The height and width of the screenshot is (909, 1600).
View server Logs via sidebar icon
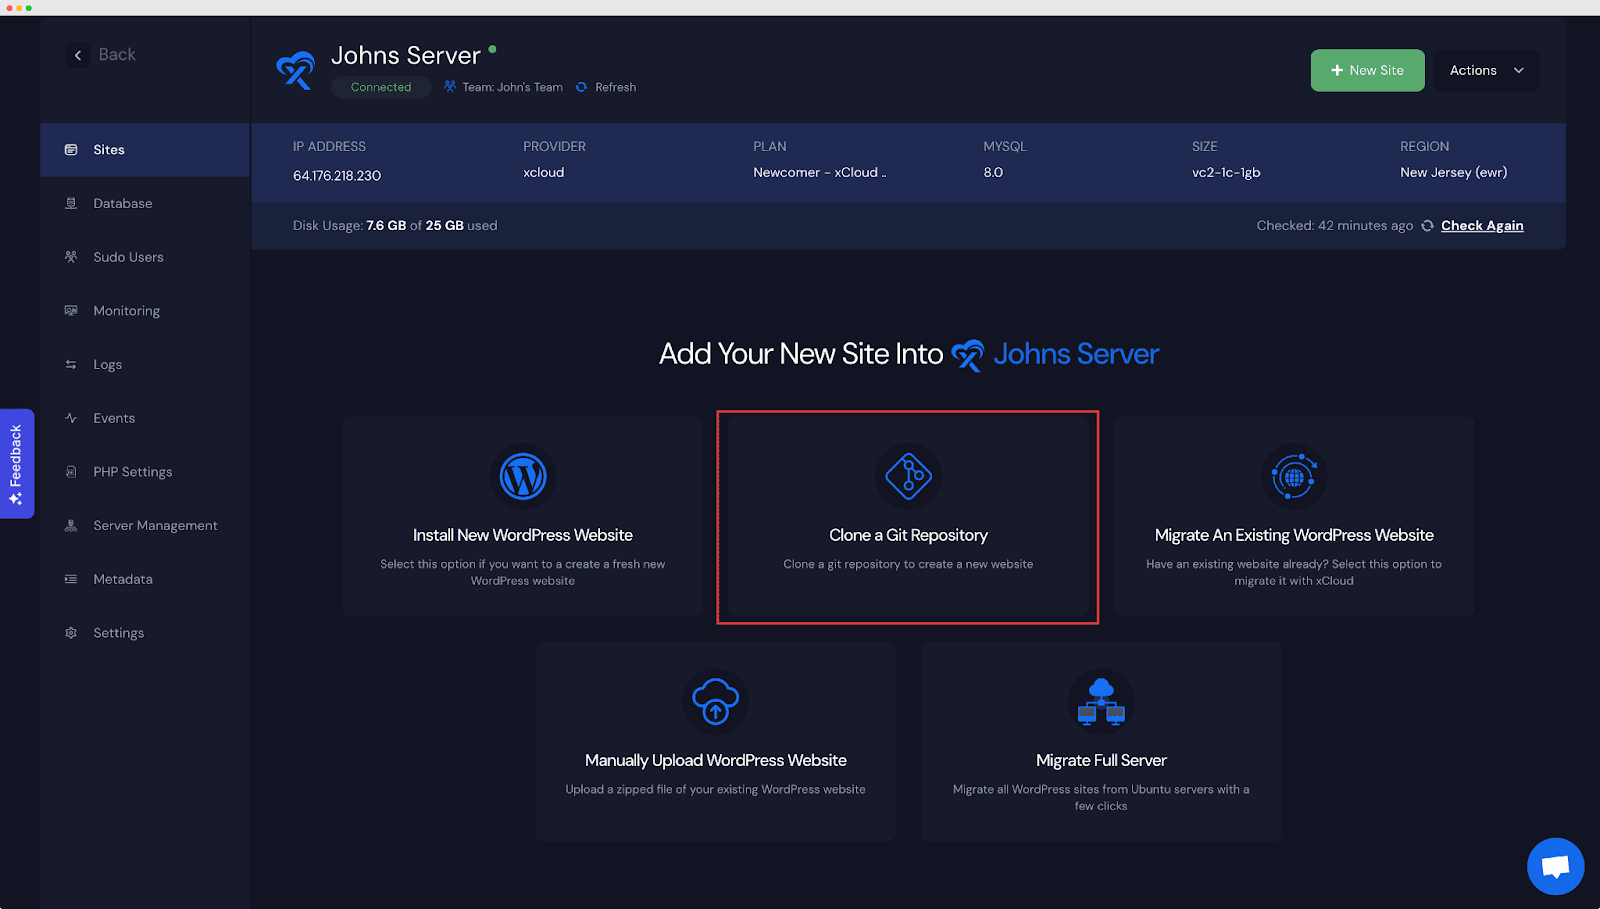(70, 364)
